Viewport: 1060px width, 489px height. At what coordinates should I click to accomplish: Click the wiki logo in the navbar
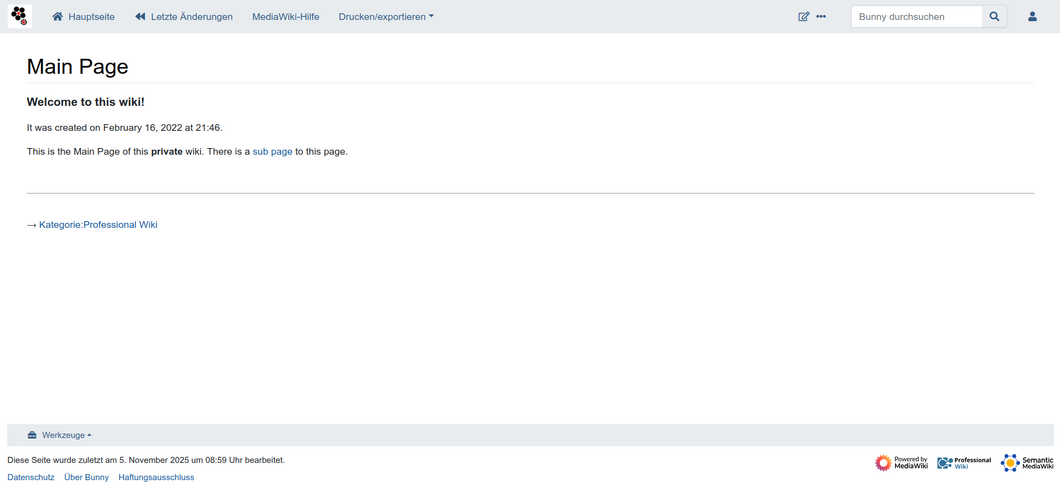tap(19, 16)
